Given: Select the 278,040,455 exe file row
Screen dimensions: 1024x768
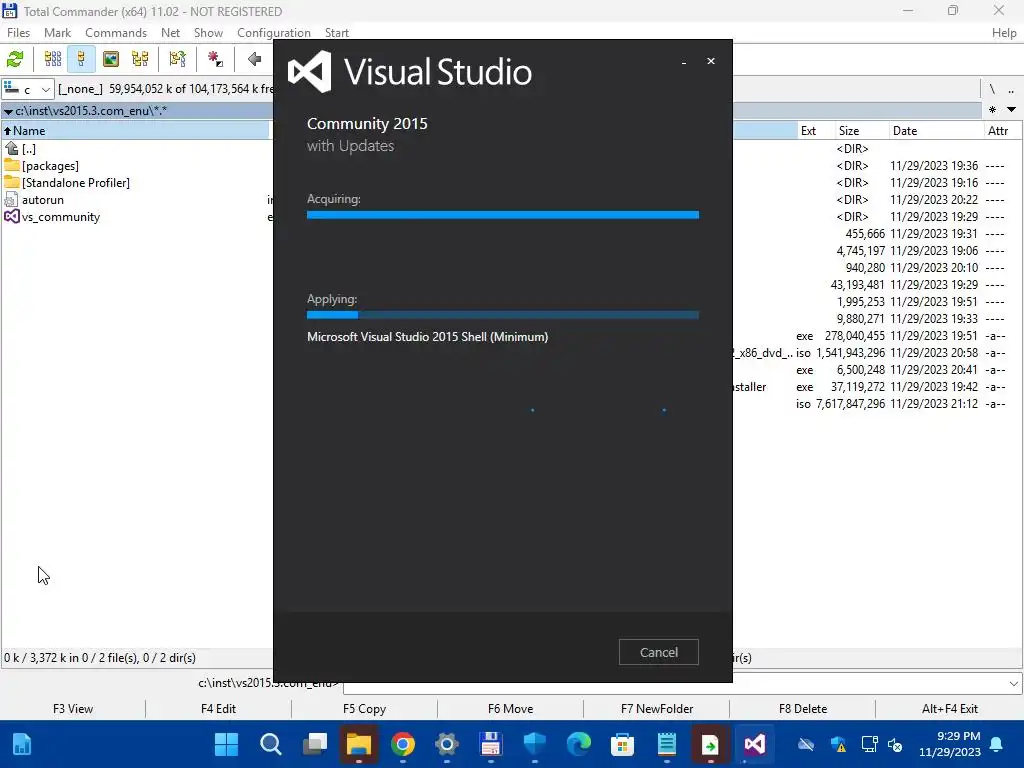Looking at the screenshot, I should pos(876,336).
